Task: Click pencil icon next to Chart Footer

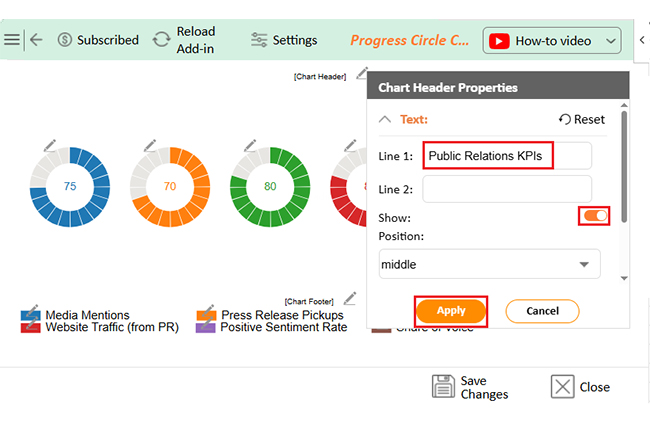Action: point(350,298)
